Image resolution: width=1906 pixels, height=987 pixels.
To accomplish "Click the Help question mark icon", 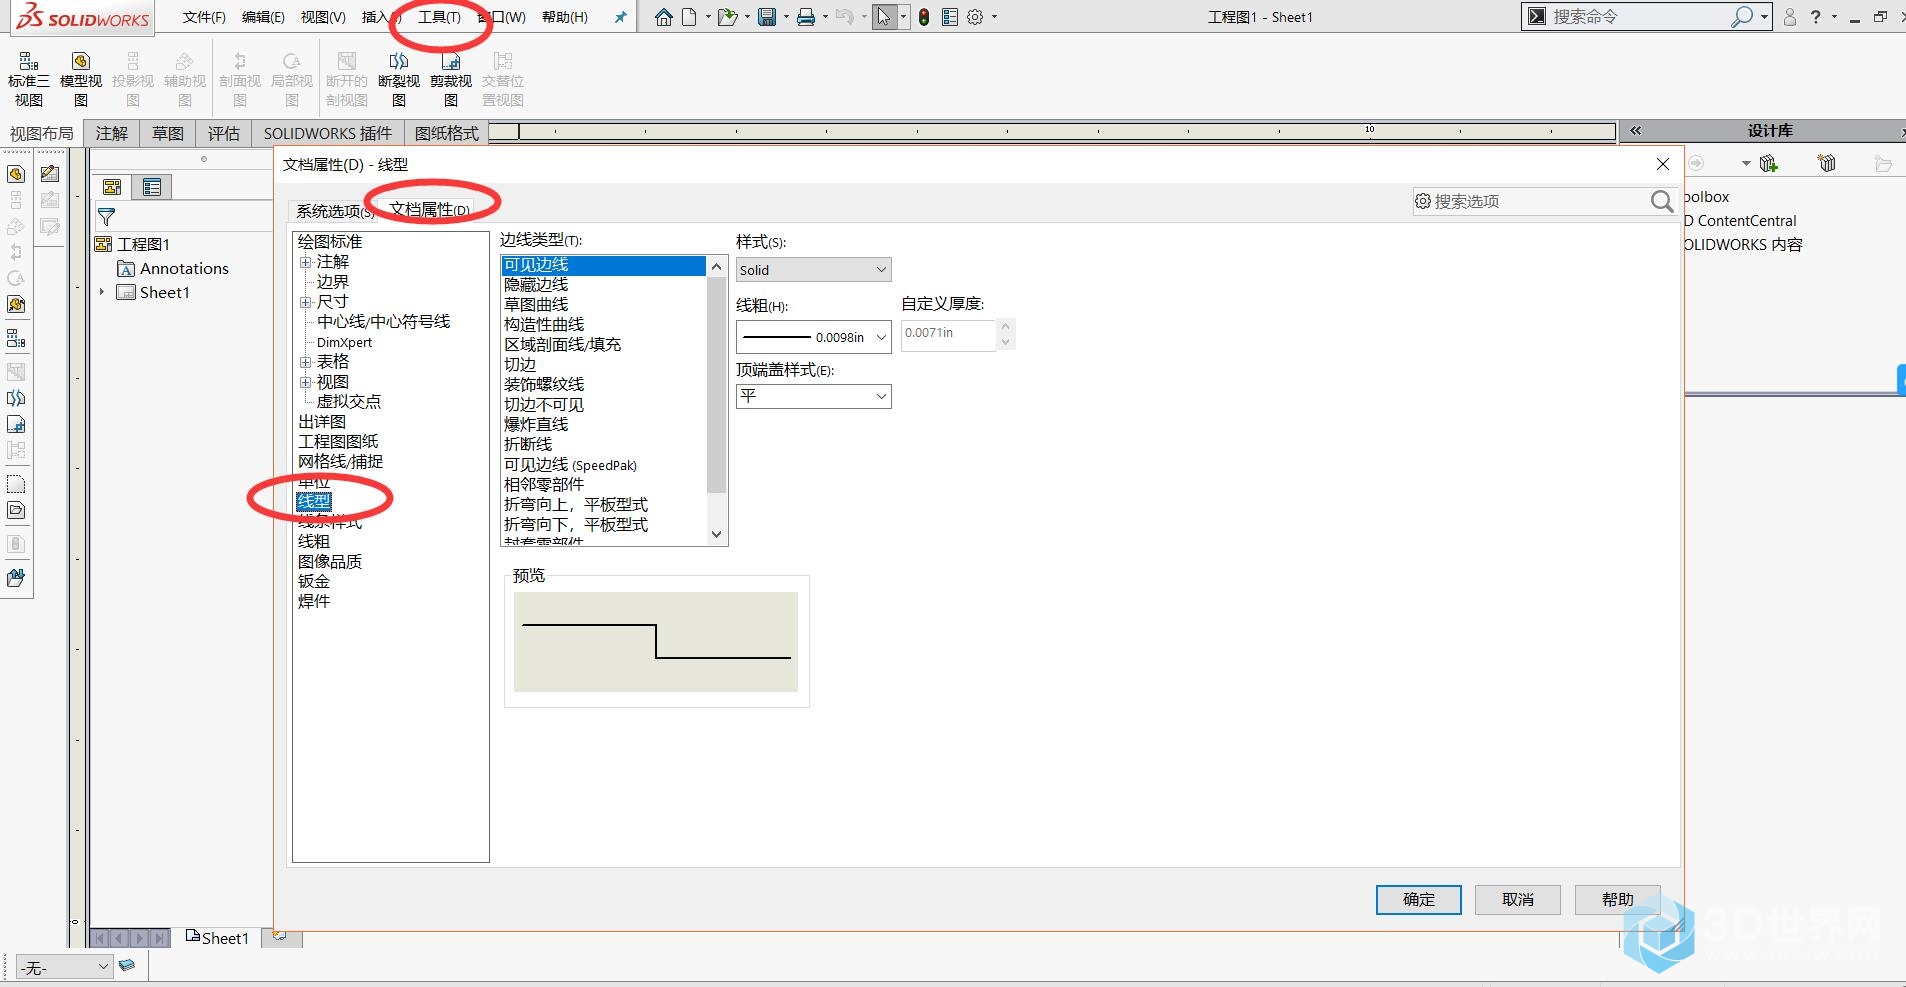I will tap(1816, 17).
